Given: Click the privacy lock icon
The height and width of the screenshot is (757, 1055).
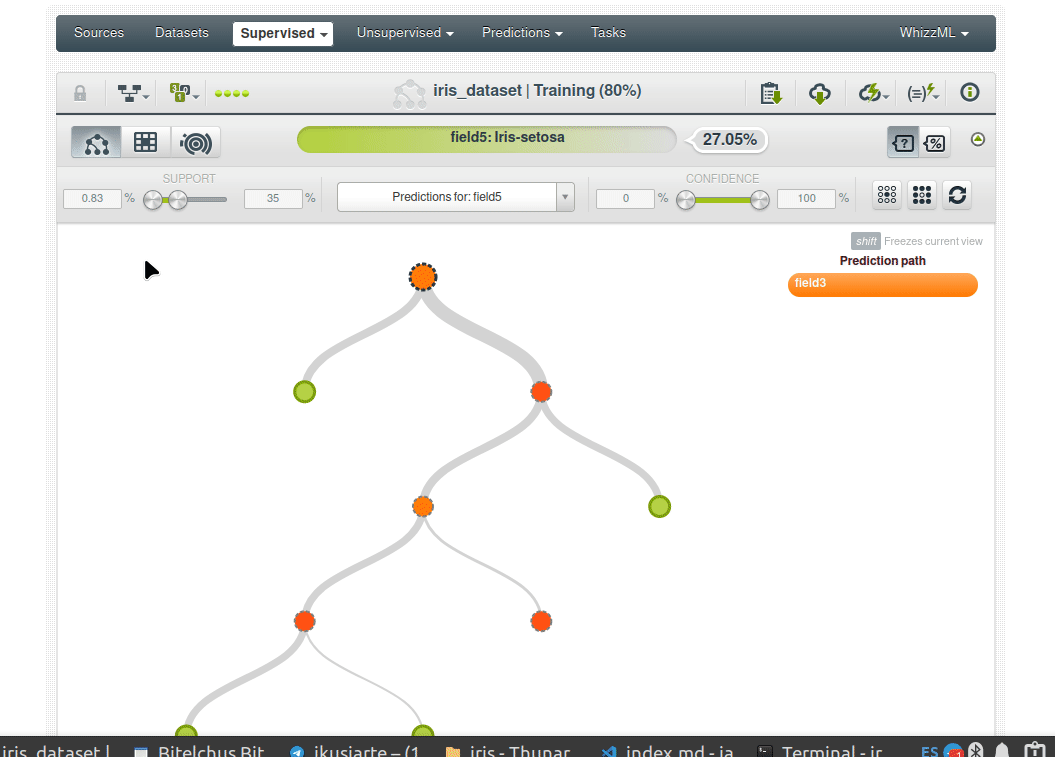Looking at the screenshot, I should click(x=80, y=93).
